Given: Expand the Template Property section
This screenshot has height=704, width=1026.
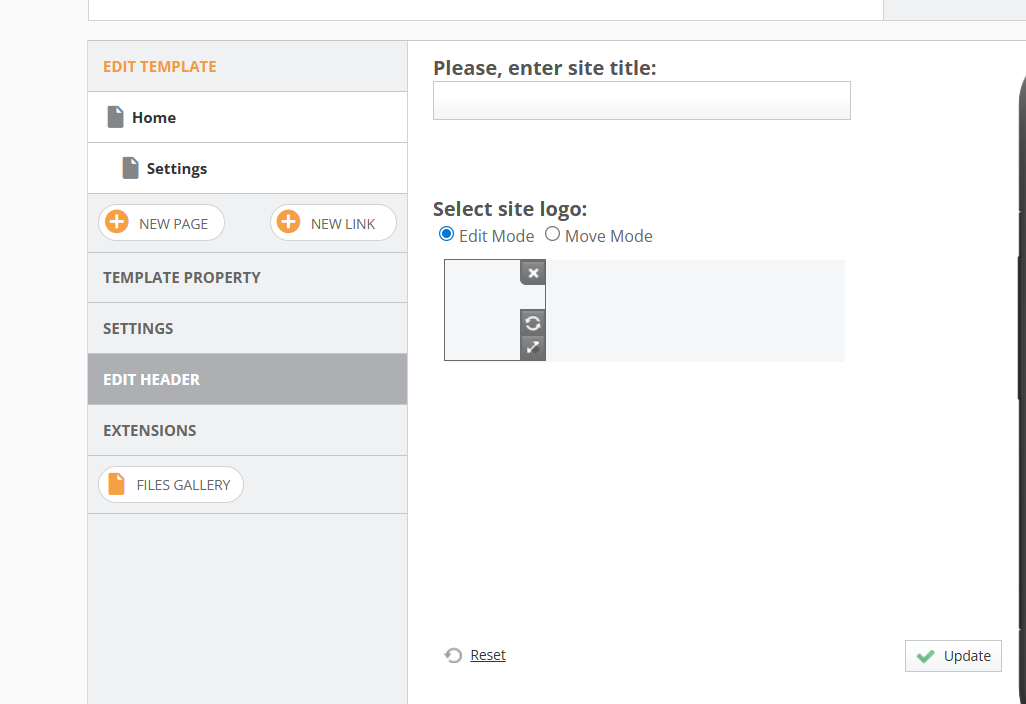Looking at the screenshot, I should click(x=247, y=277).
